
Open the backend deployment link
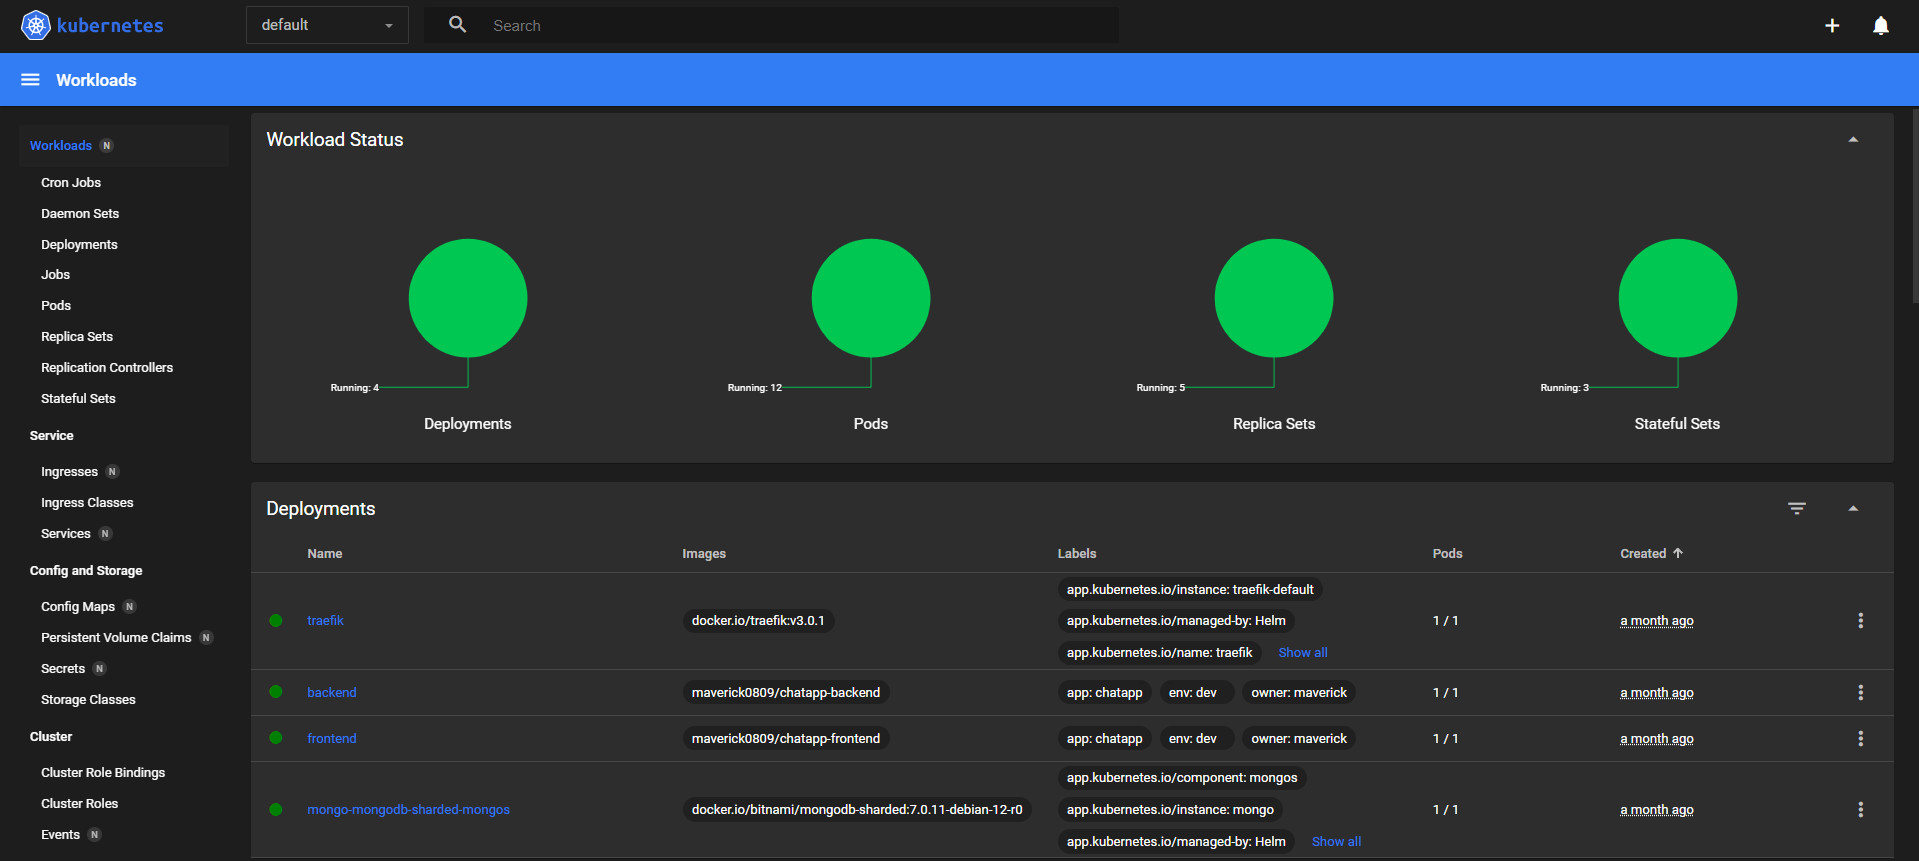tap(331, 693)
